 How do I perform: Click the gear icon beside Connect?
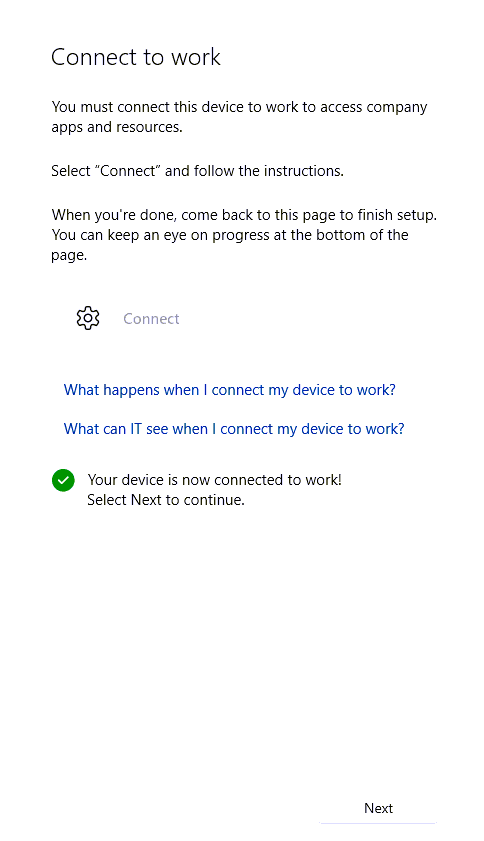pos(88,319)
